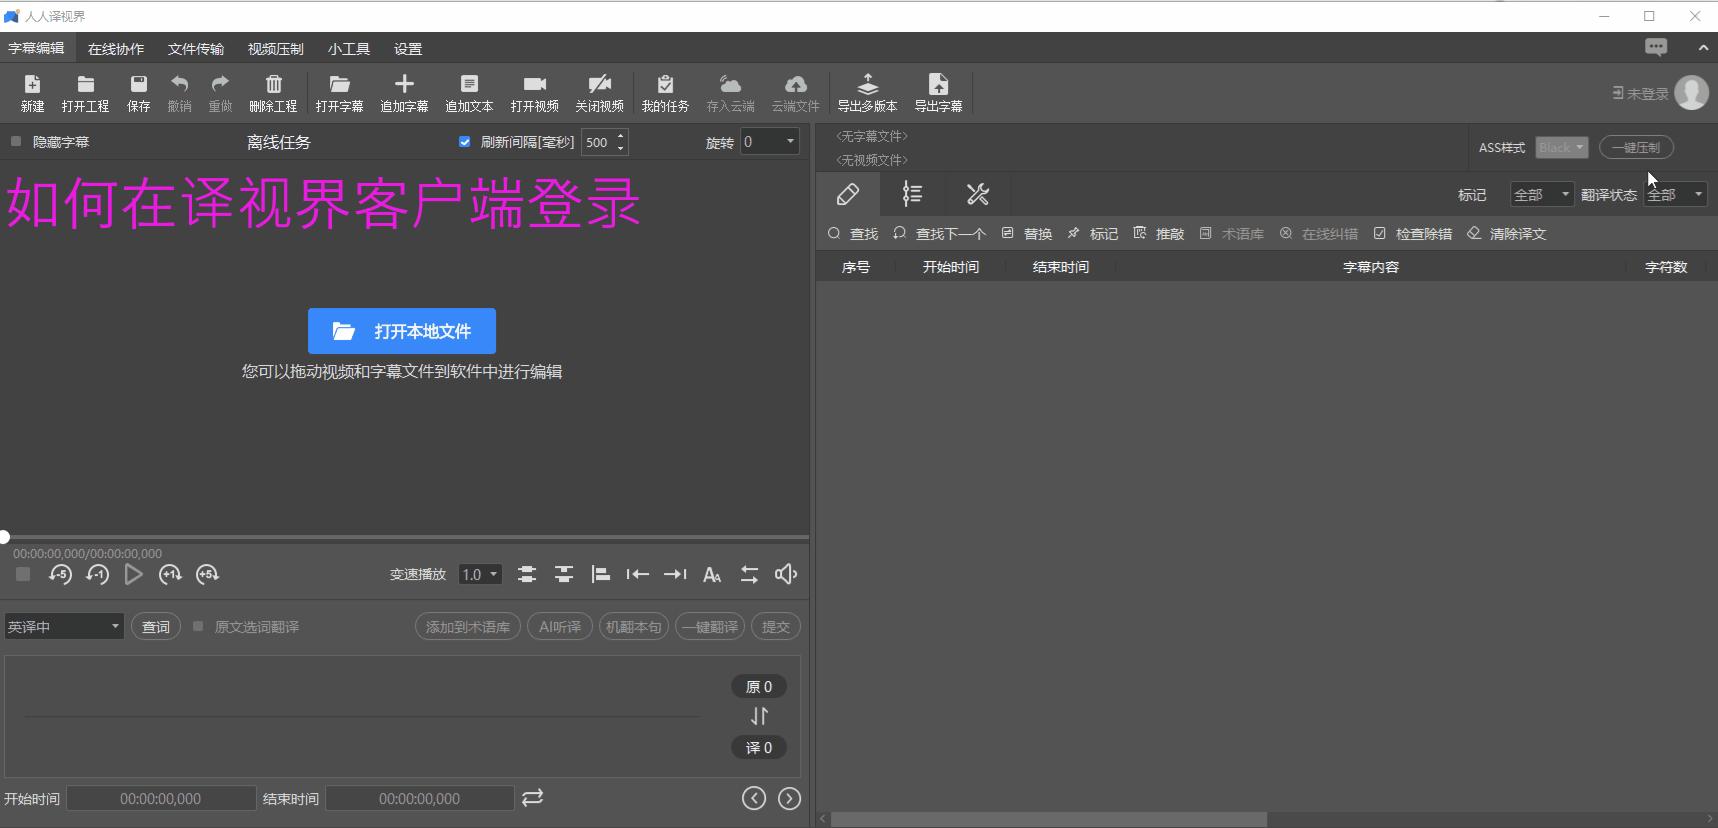Image resolution: width=1718 pixels, height=828 pixels.
Task: Open the 英译中 language dropdown
Action: (x=63, y=627)
